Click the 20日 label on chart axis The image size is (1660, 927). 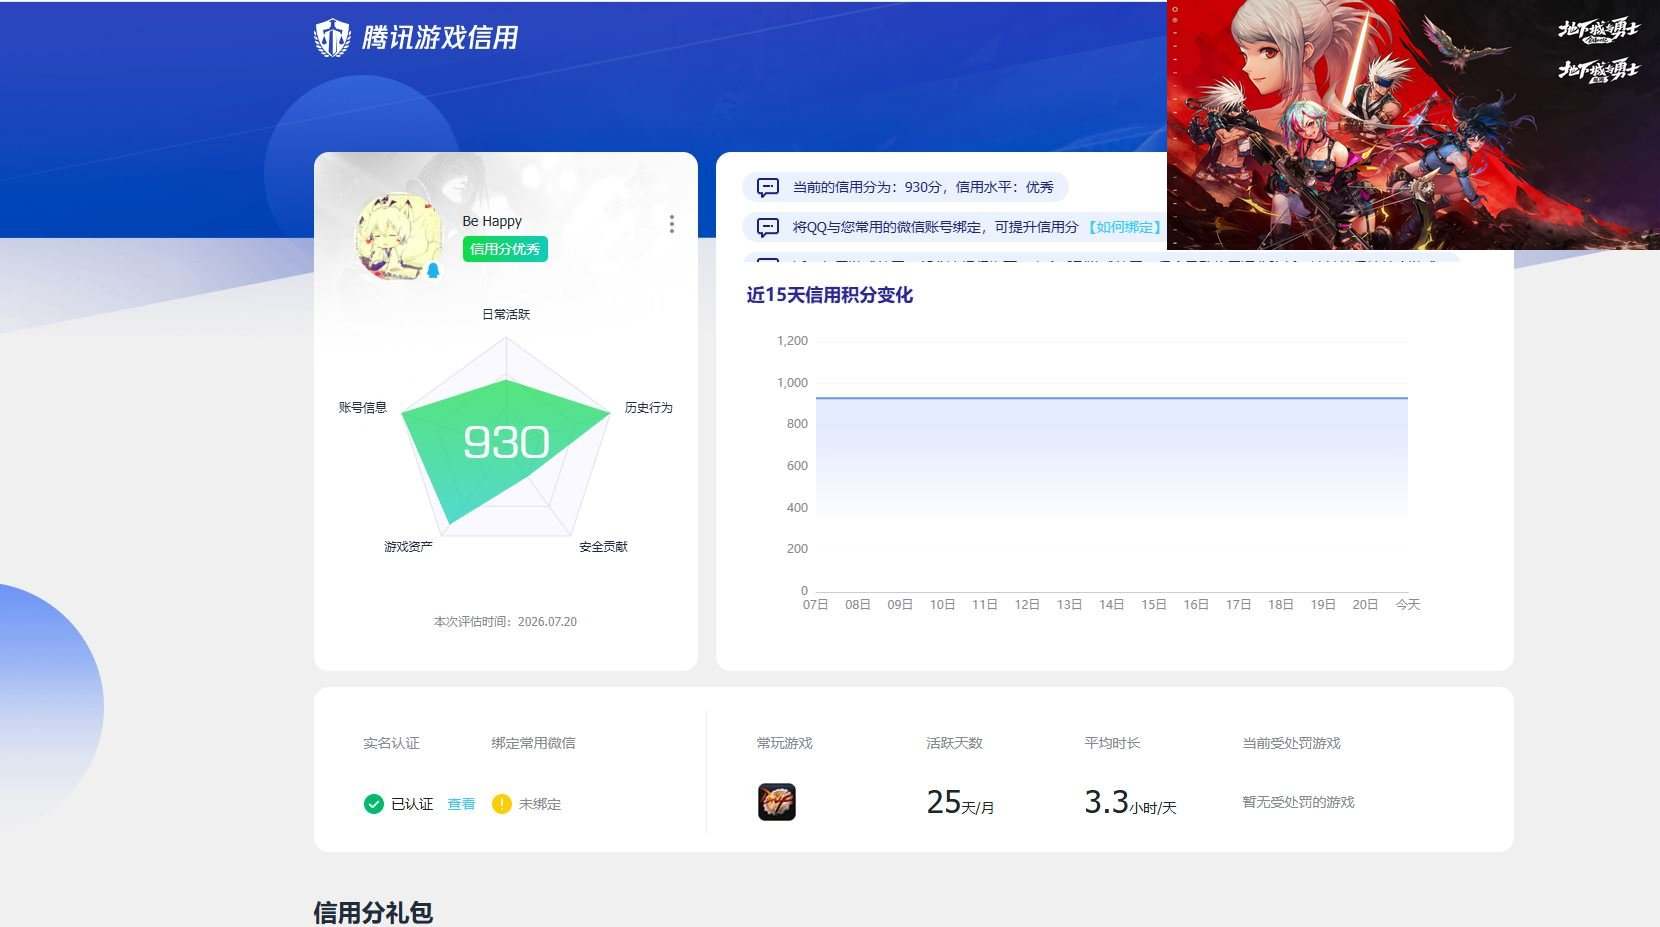click(1365, 604)
